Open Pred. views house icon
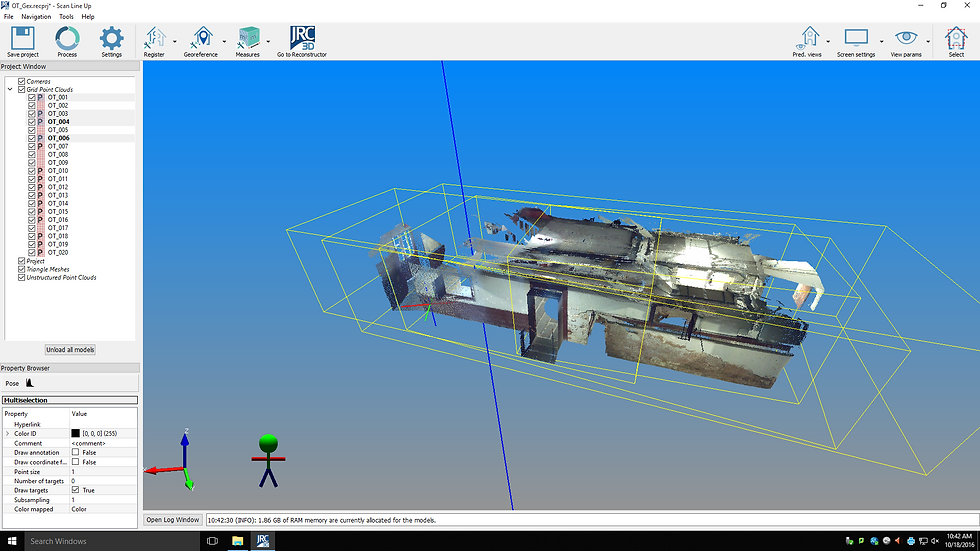The height and width of the screenshot is (551, 980). (x=809, y=38)
